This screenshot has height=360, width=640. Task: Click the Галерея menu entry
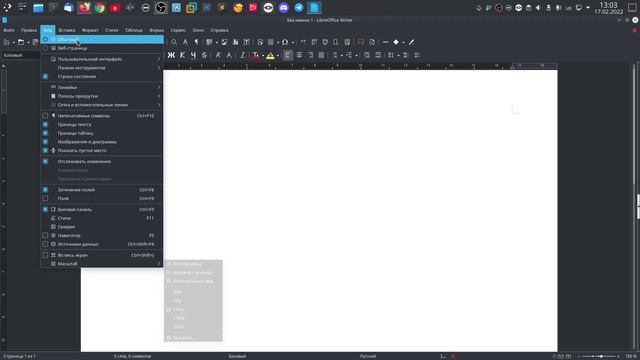102,227
